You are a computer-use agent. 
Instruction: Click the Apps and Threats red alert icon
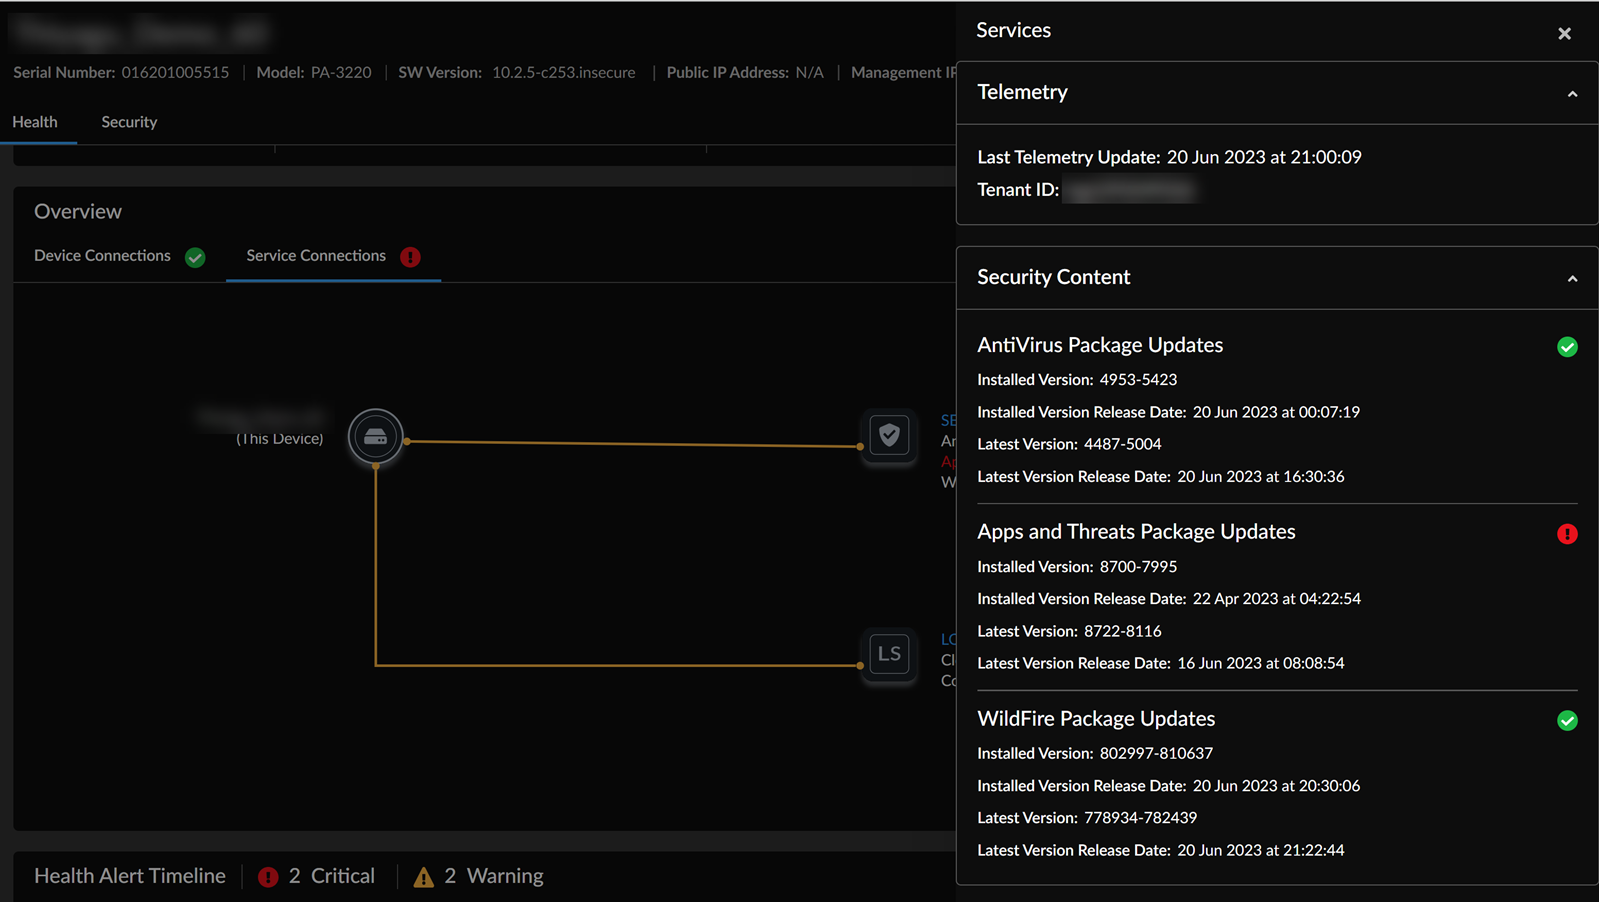pyautogui.click(x=1567, y=534)
